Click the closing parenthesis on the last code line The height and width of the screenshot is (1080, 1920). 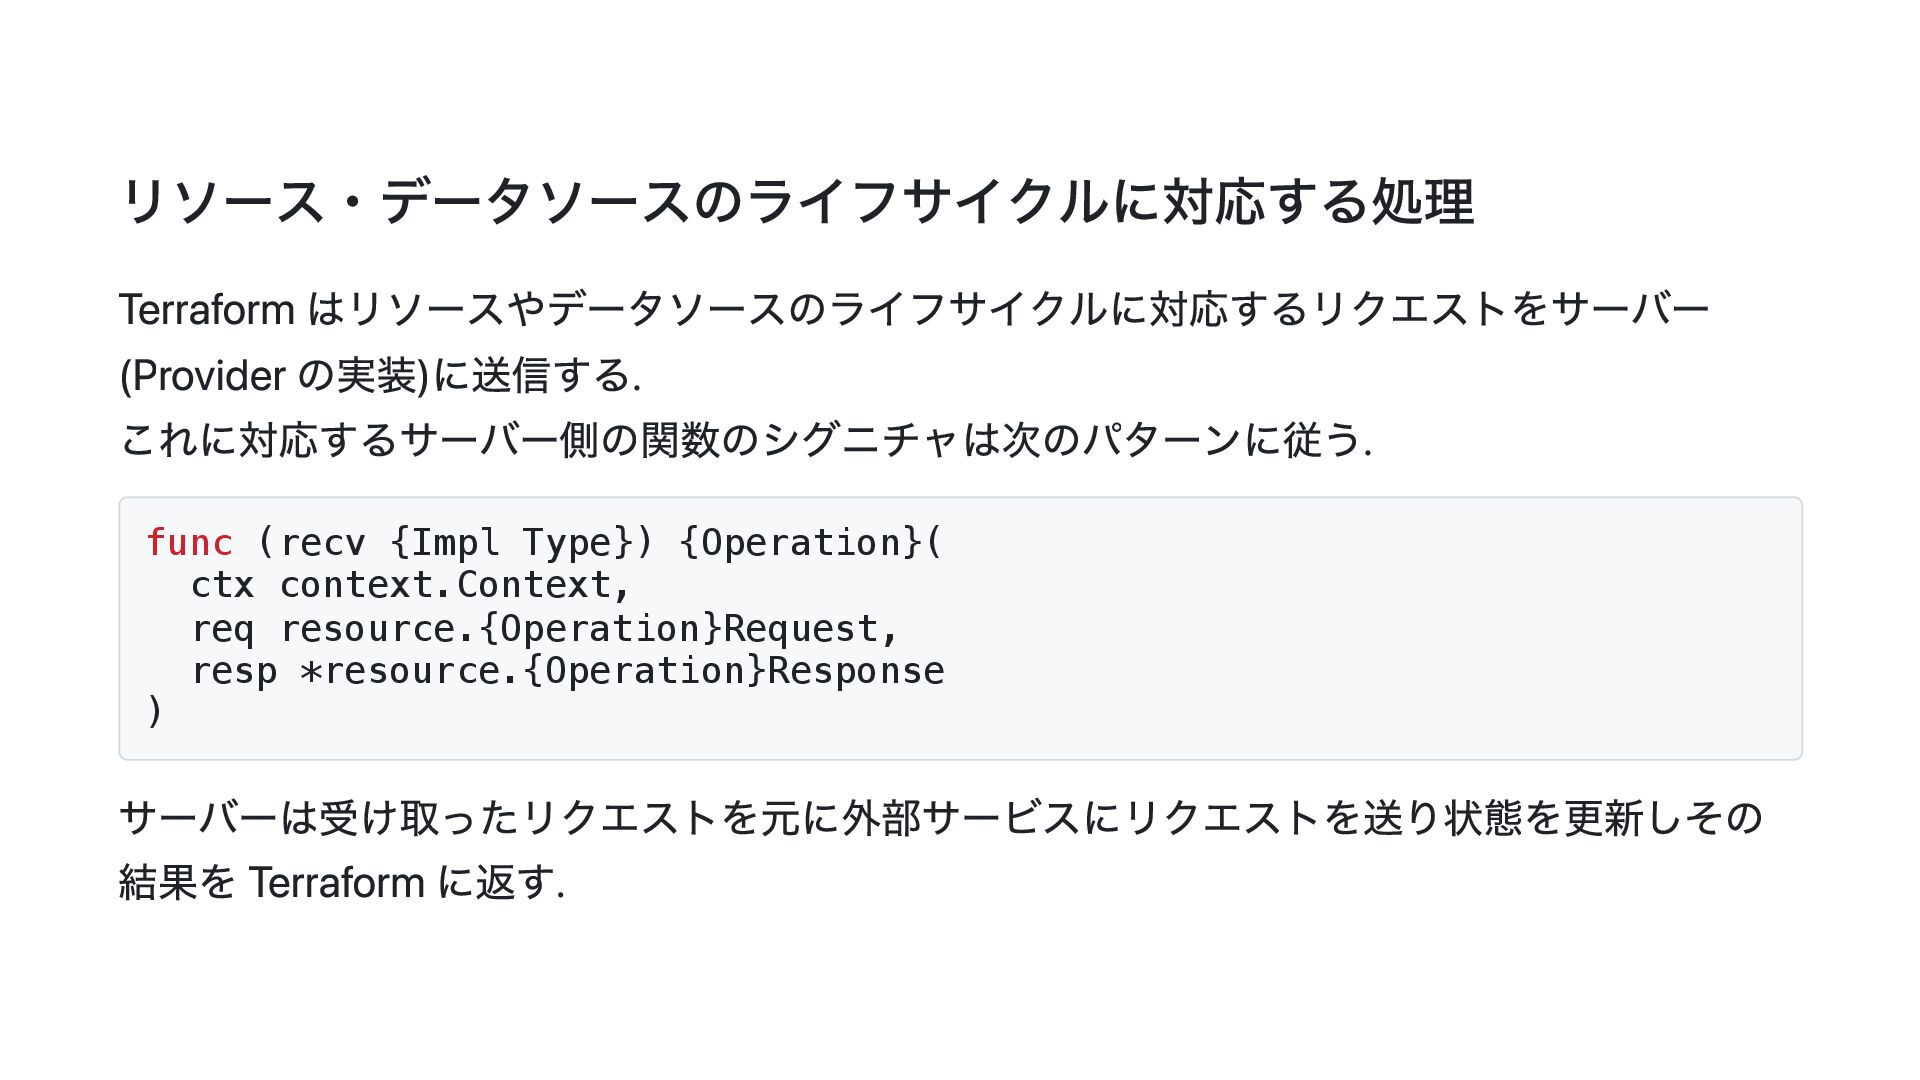click(154, 712)
